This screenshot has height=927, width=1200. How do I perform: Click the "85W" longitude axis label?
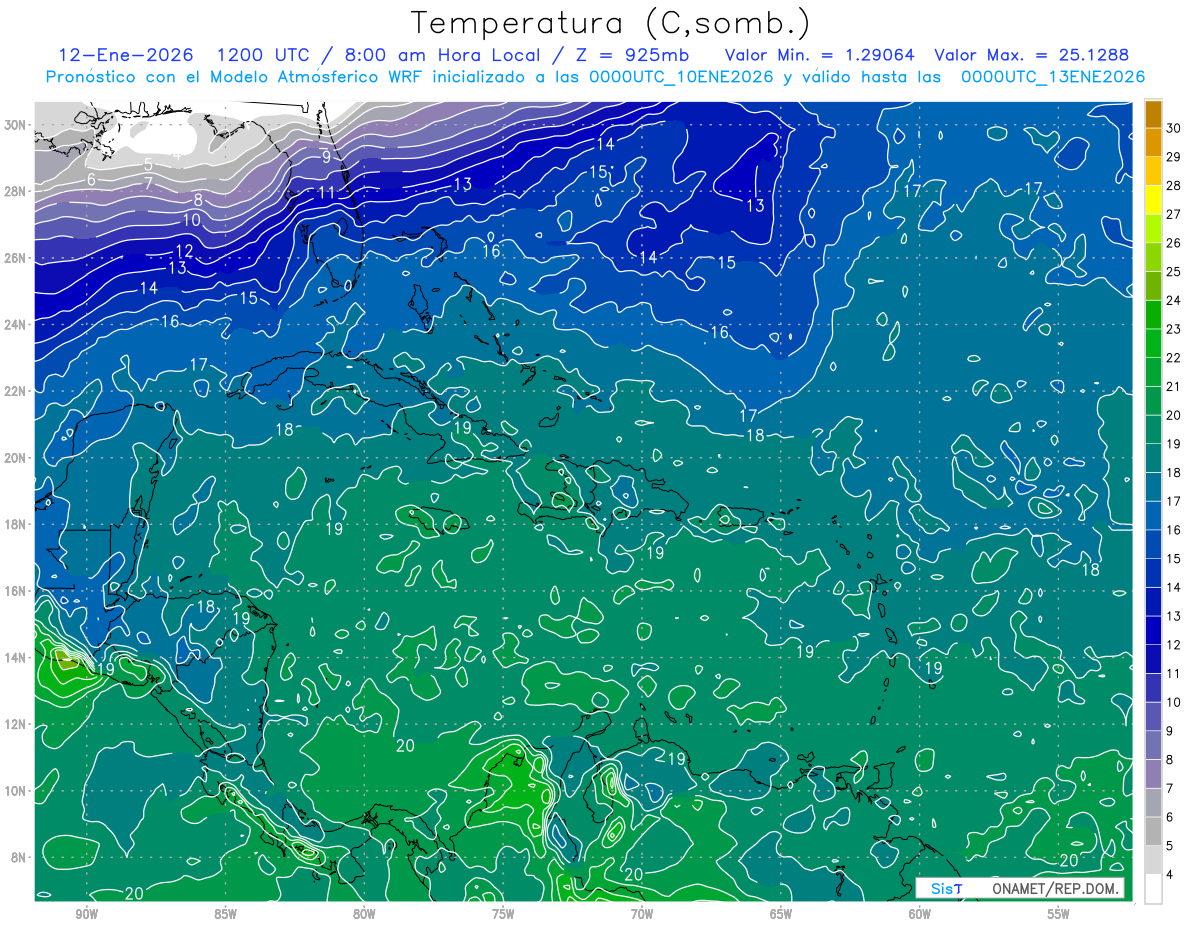[225, 914]
